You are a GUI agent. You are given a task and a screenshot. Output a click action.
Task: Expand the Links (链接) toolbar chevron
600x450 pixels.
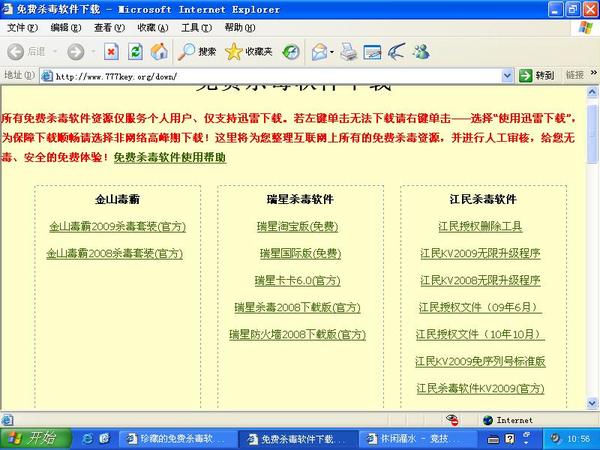point(594,73)
